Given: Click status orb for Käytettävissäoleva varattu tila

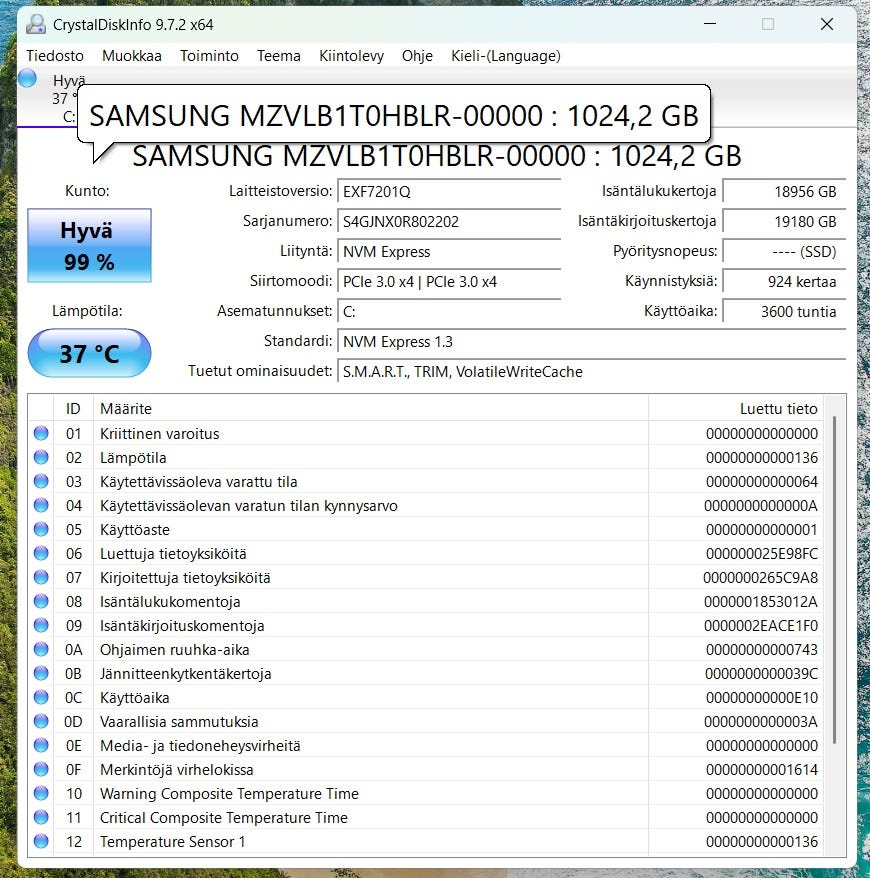Looking at the screenshot, I should pyautogui.click(x=41, y=481).
